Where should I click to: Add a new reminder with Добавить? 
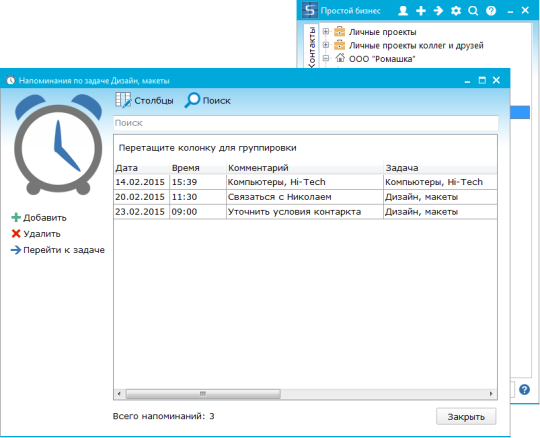39,218
